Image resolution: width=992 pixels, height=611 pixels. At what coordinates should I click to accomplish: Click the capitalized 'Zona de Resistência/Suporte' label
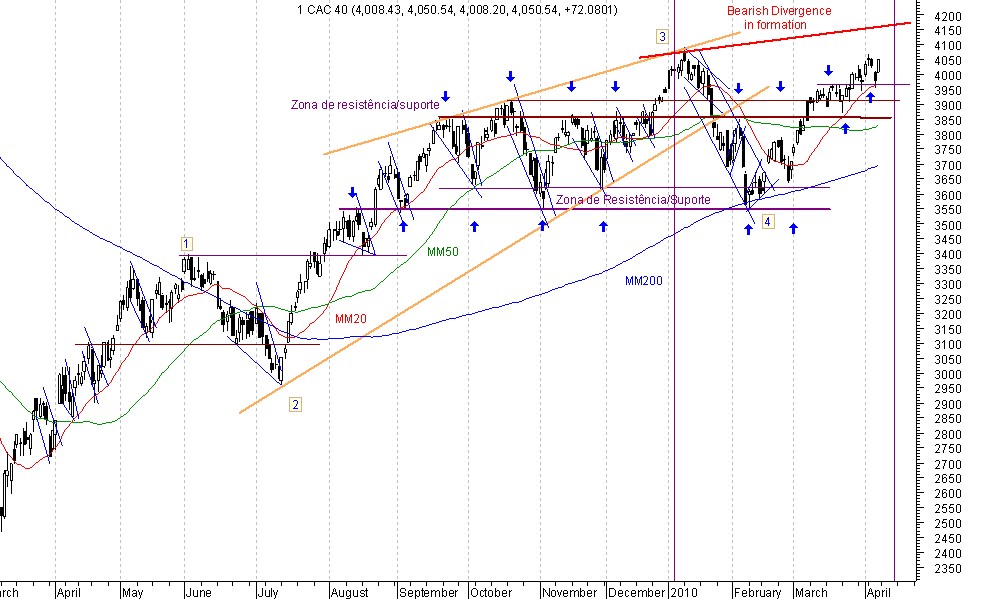(633, 200)
